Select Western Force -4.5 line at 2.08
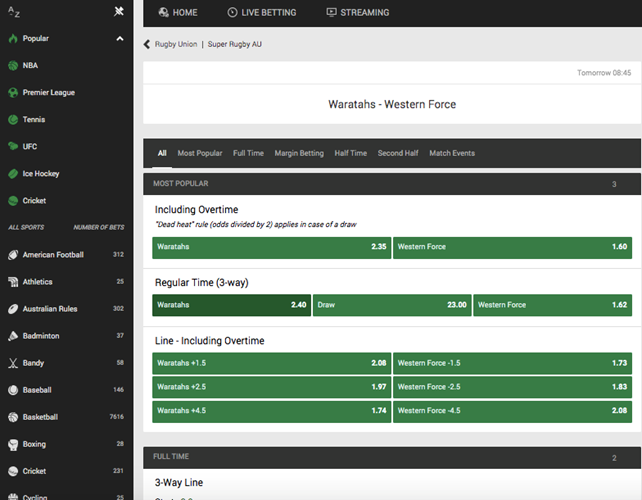This screenshot has width=642, height=500. pos(512,411)
